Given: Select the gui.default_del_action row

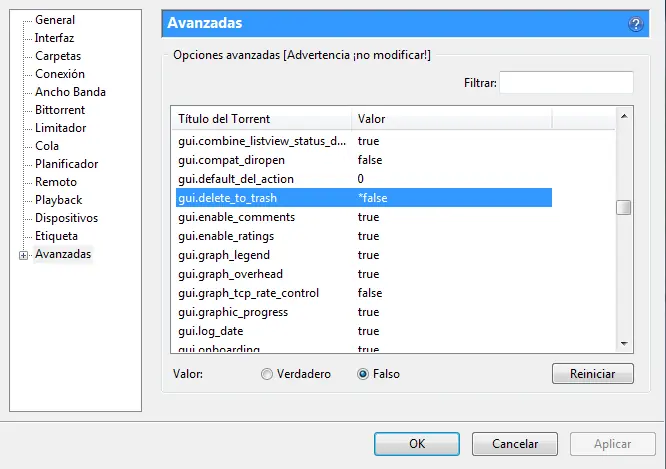Looking at the screenshot, I should point(364,179).
